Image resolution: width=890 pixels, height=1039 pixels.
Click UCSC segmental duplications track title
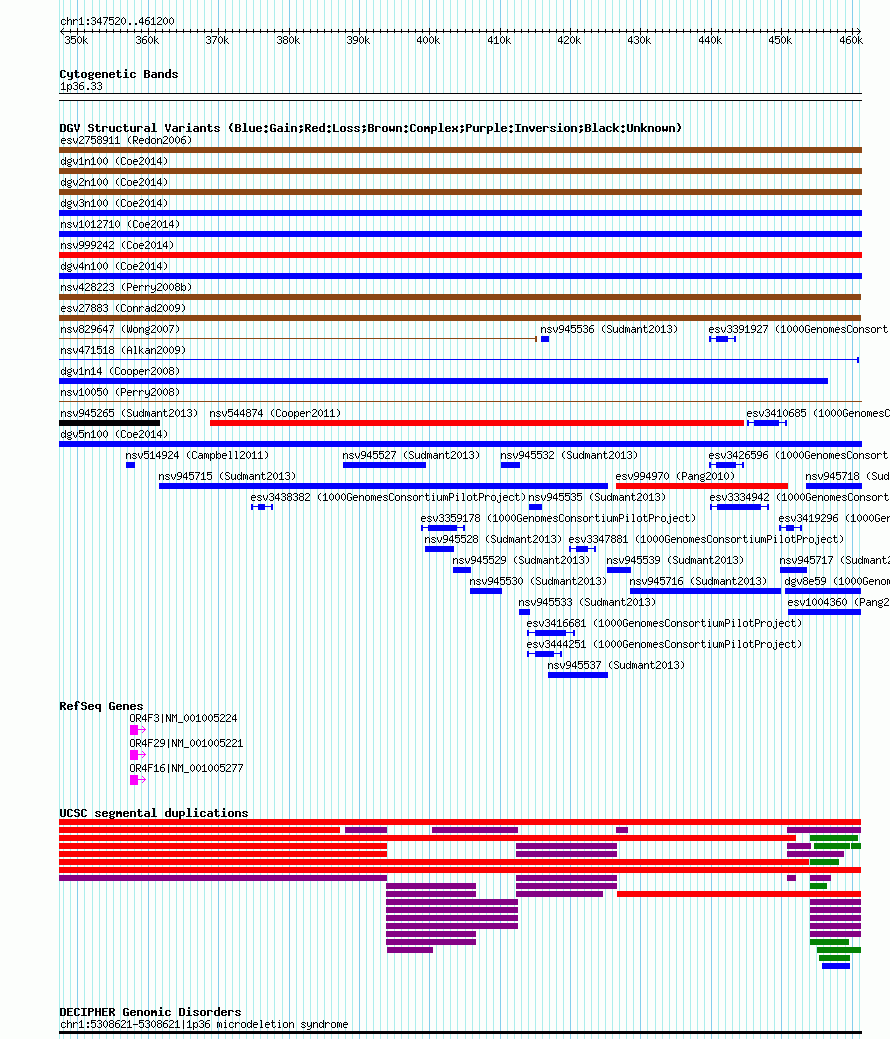154,813
